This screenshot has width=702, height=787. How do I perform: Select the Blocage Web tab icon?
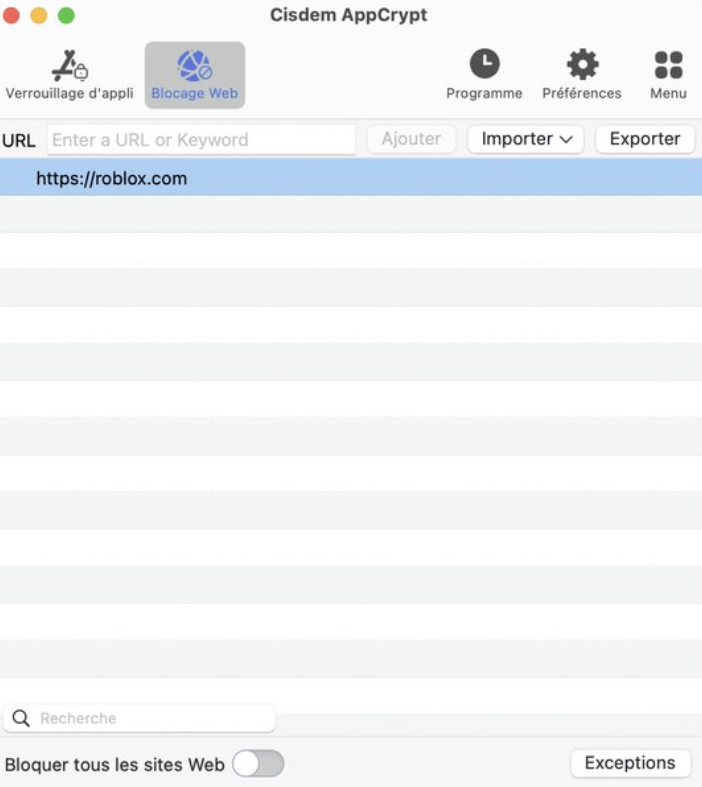click(x=195, y=65)
